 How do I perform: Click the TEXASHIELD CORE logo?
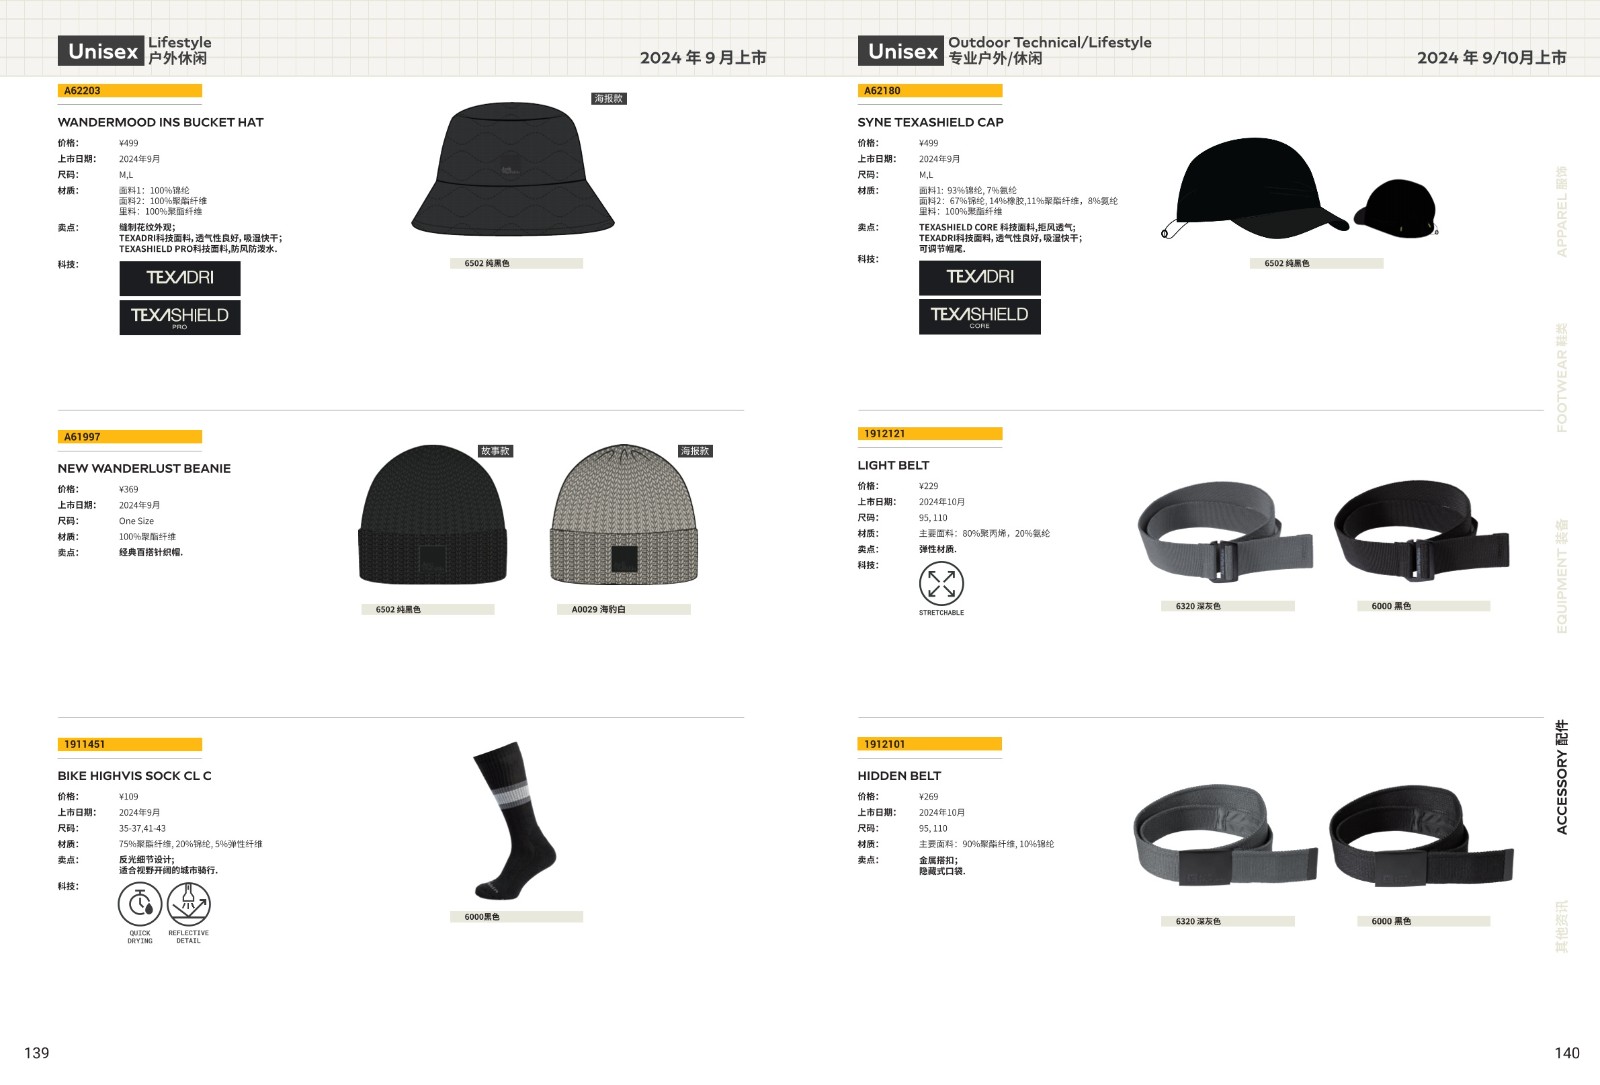pos(980,316)
